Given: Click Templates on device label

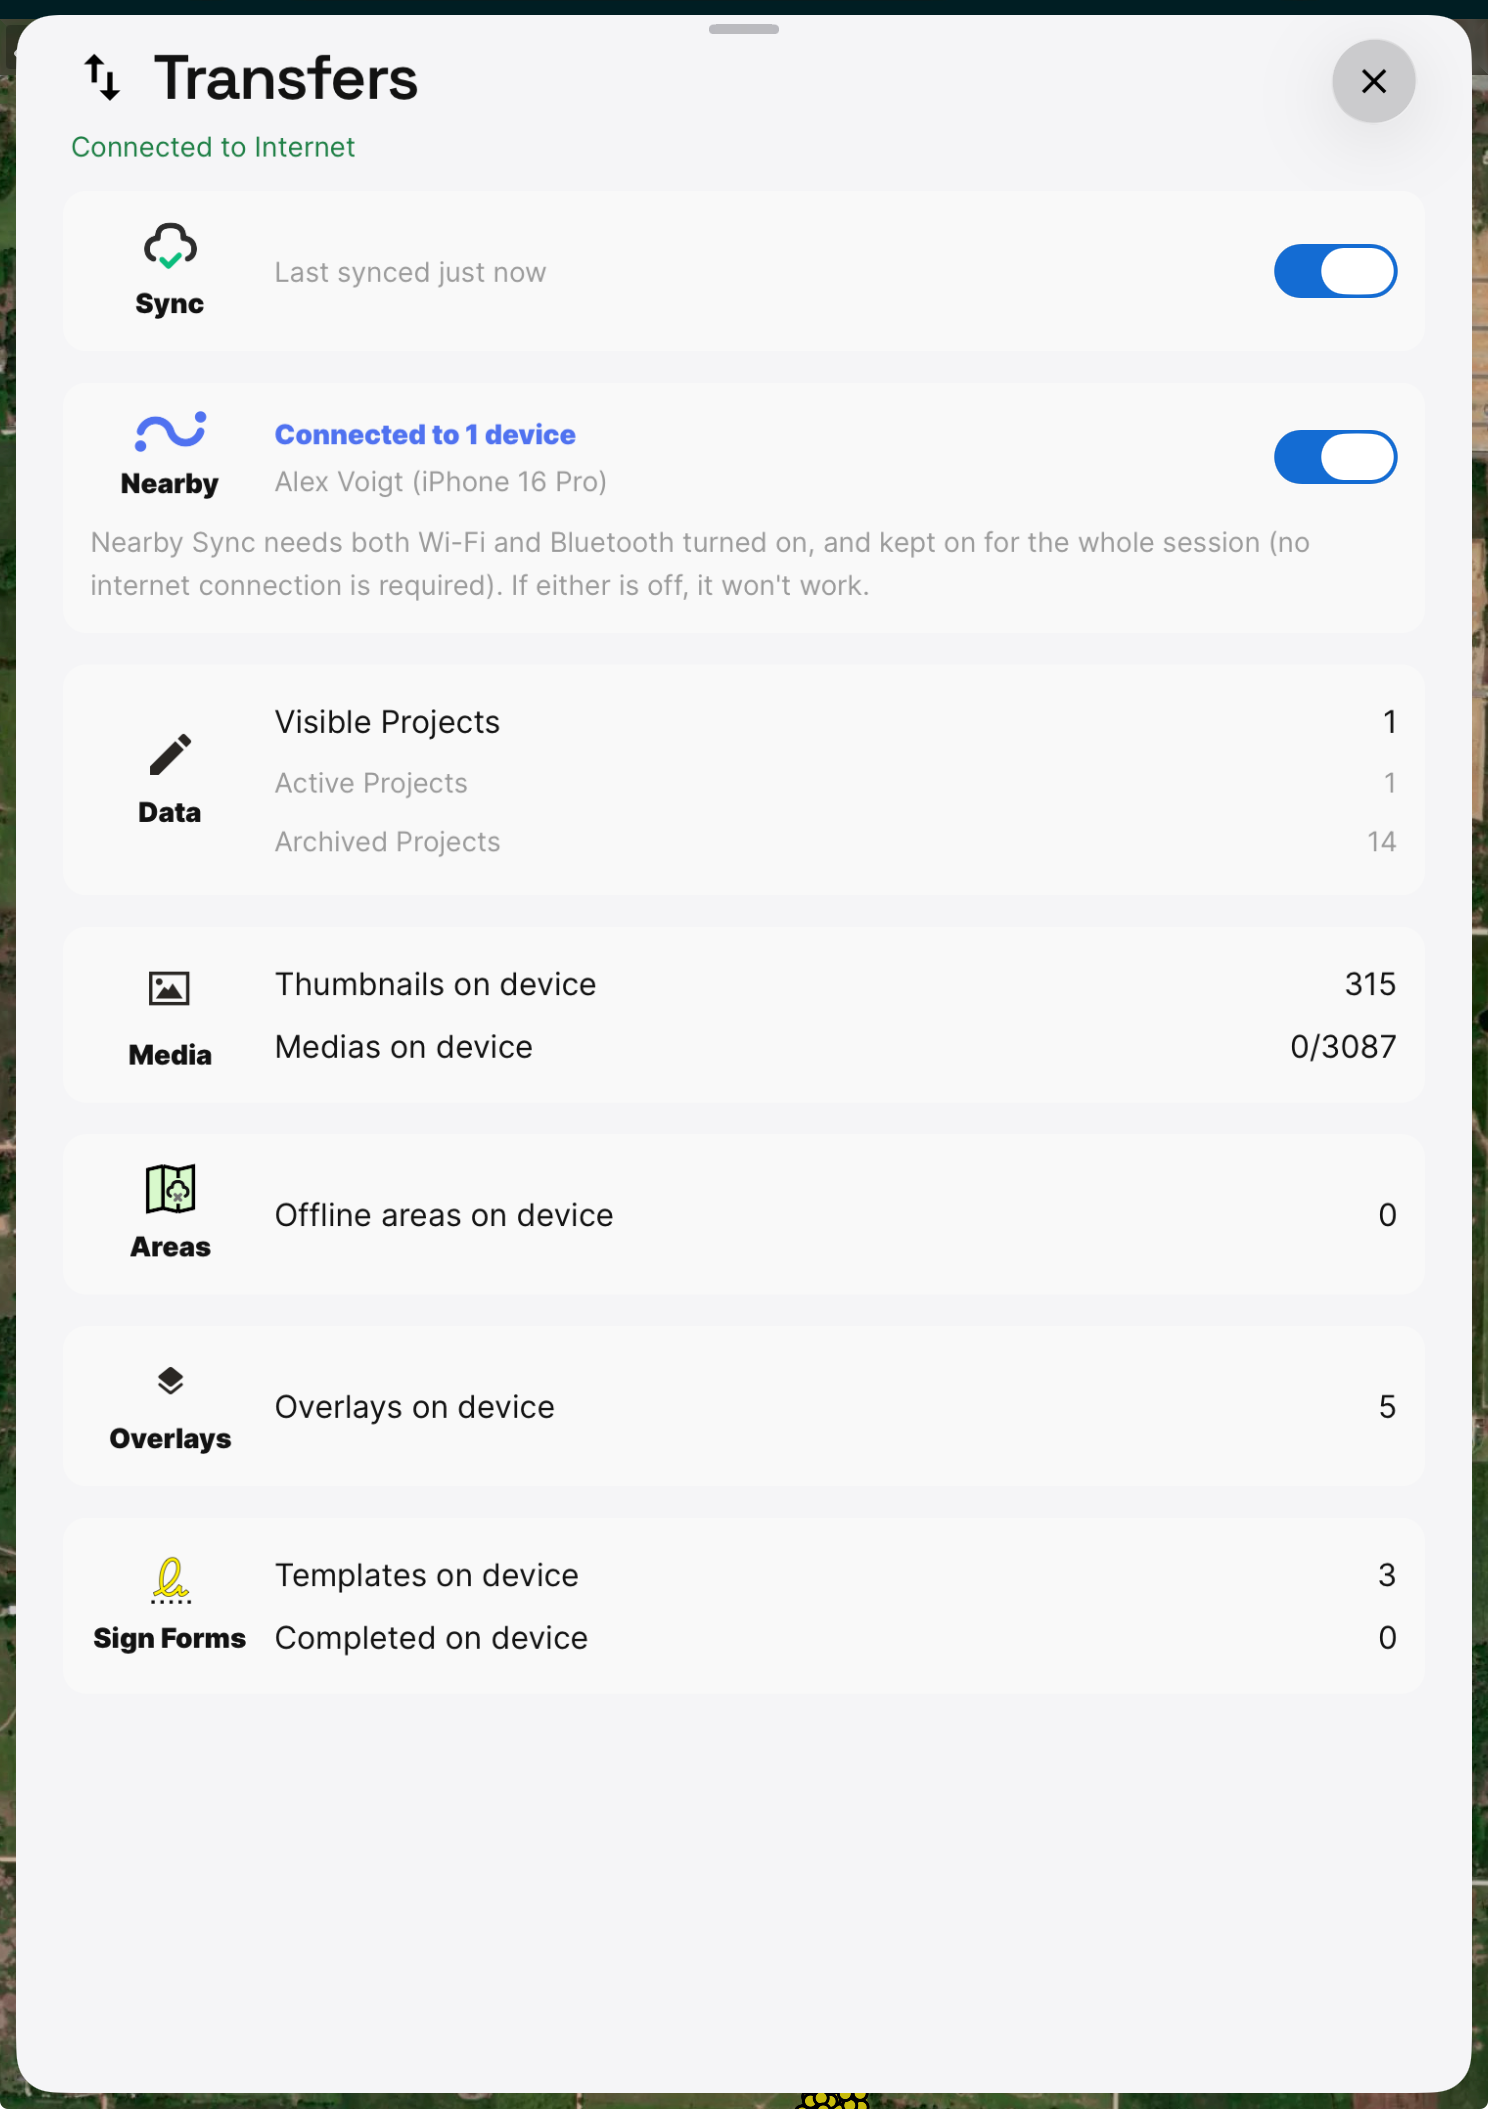Looking at the screenshot, I should point(426,1575).
